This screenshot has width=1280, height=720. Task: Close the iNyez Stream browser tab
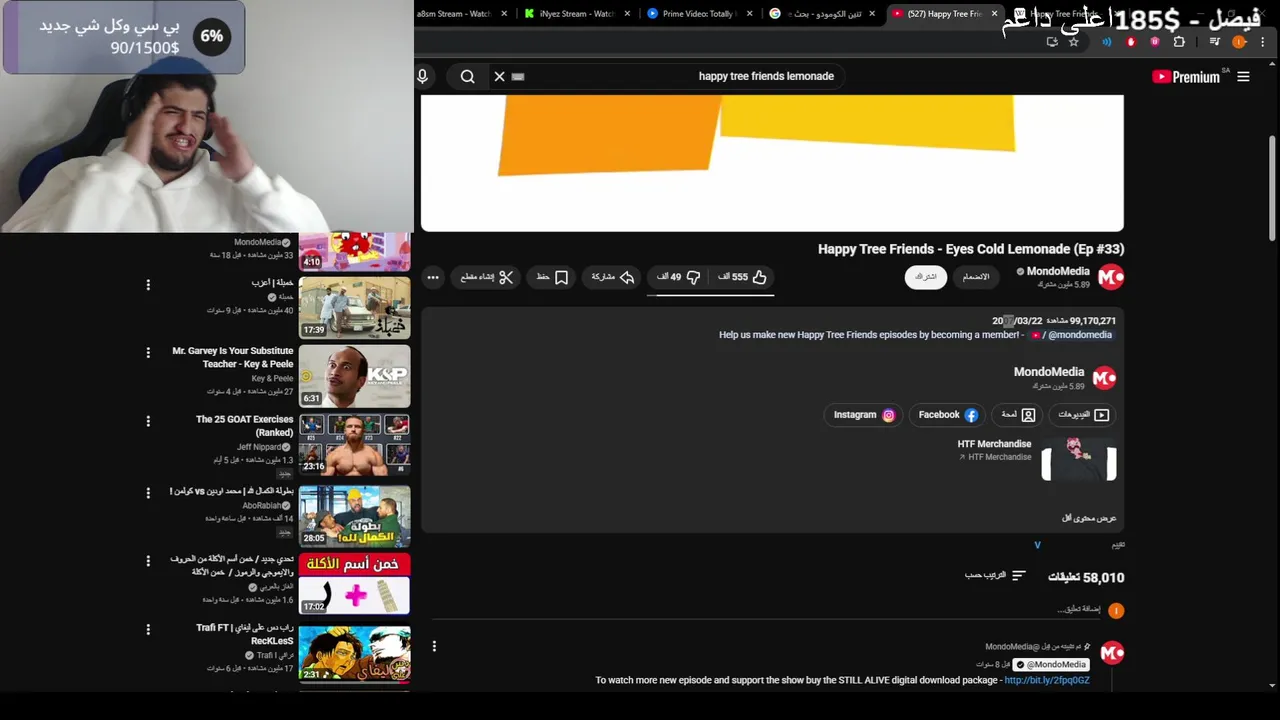(626, 14)
